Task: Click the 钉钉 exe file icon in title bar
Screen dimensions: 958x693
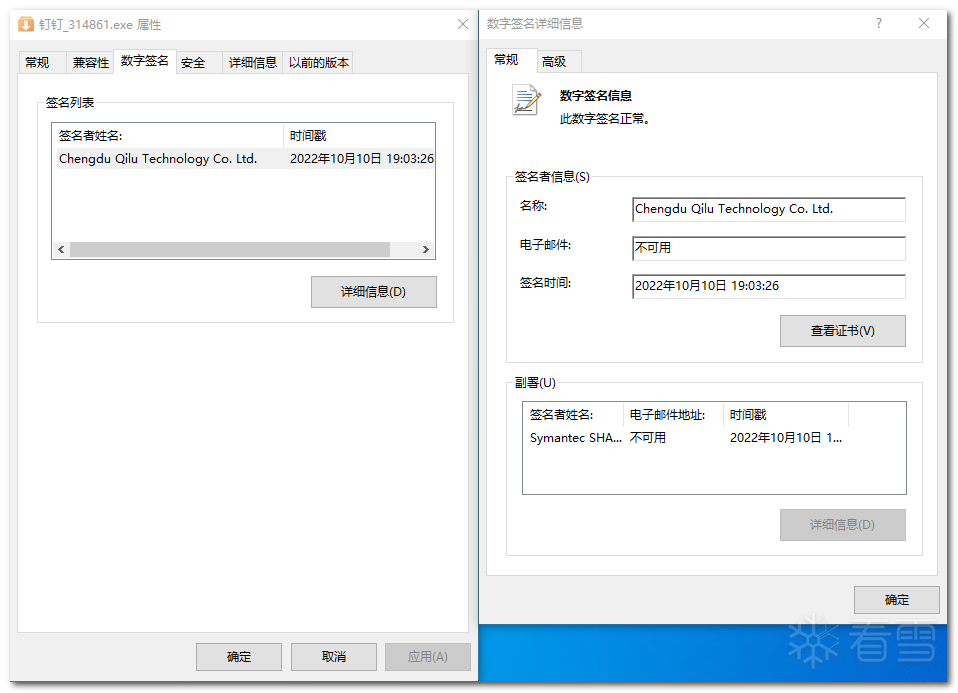Action: (26, 24)
